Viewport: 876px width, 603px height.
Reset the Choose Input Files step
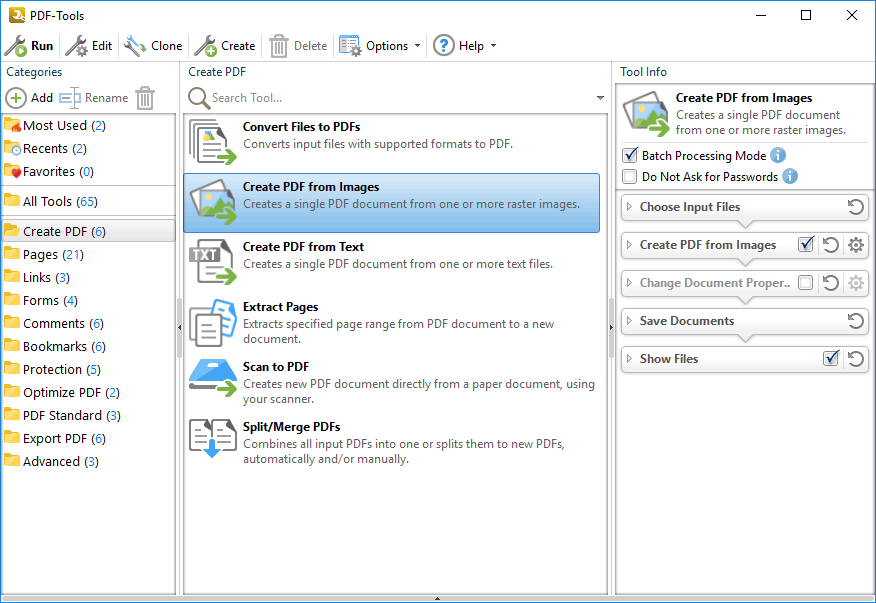(855, 207)
